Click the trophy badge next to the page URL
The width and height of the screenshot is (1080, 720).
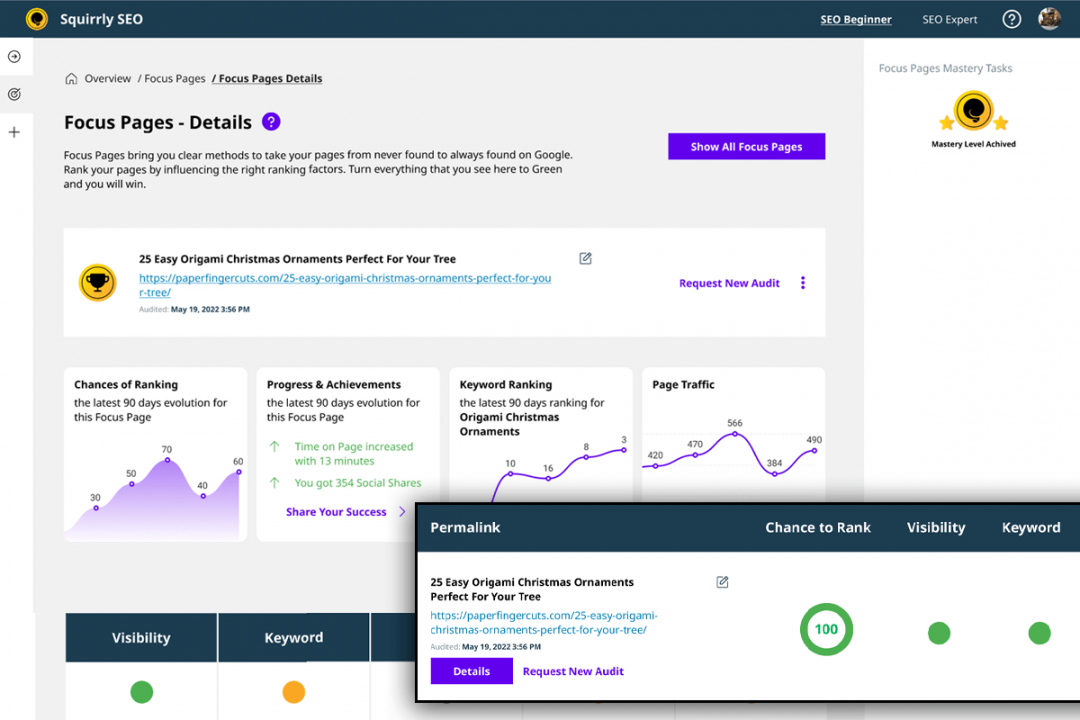[97, 282]
